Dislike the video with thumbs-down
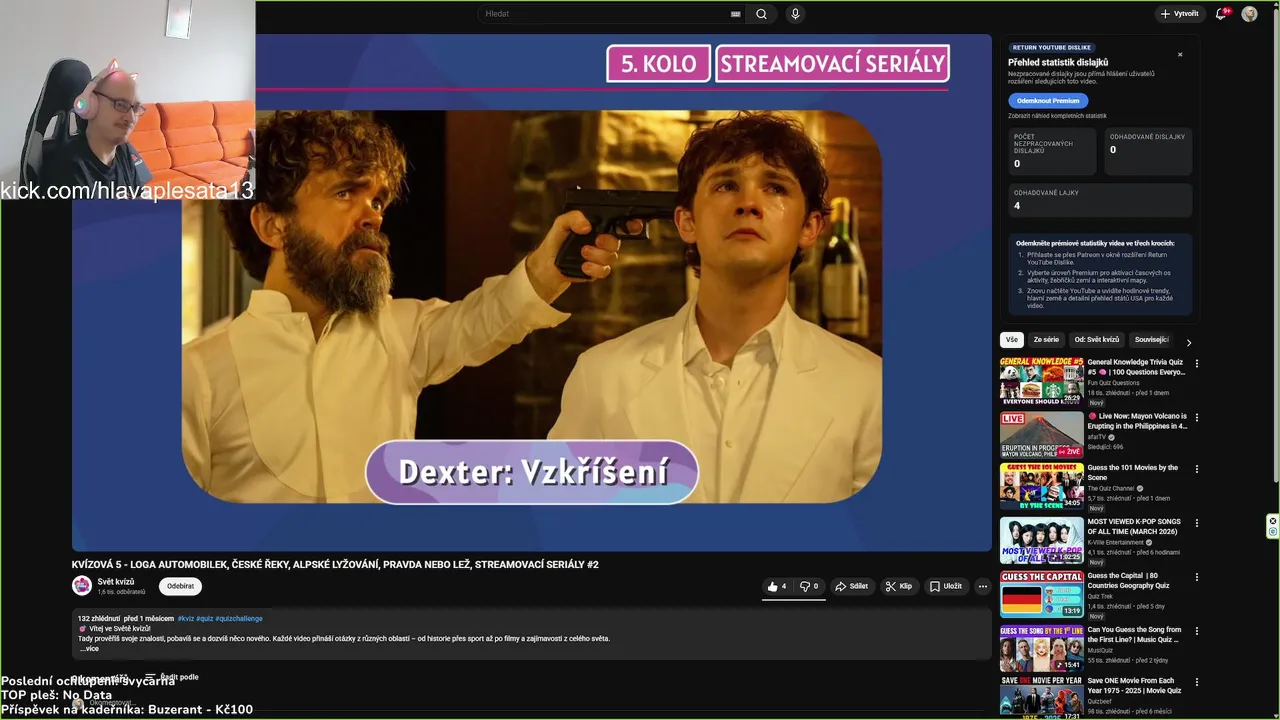1280x720 pixels. click(x=809, y=587)
